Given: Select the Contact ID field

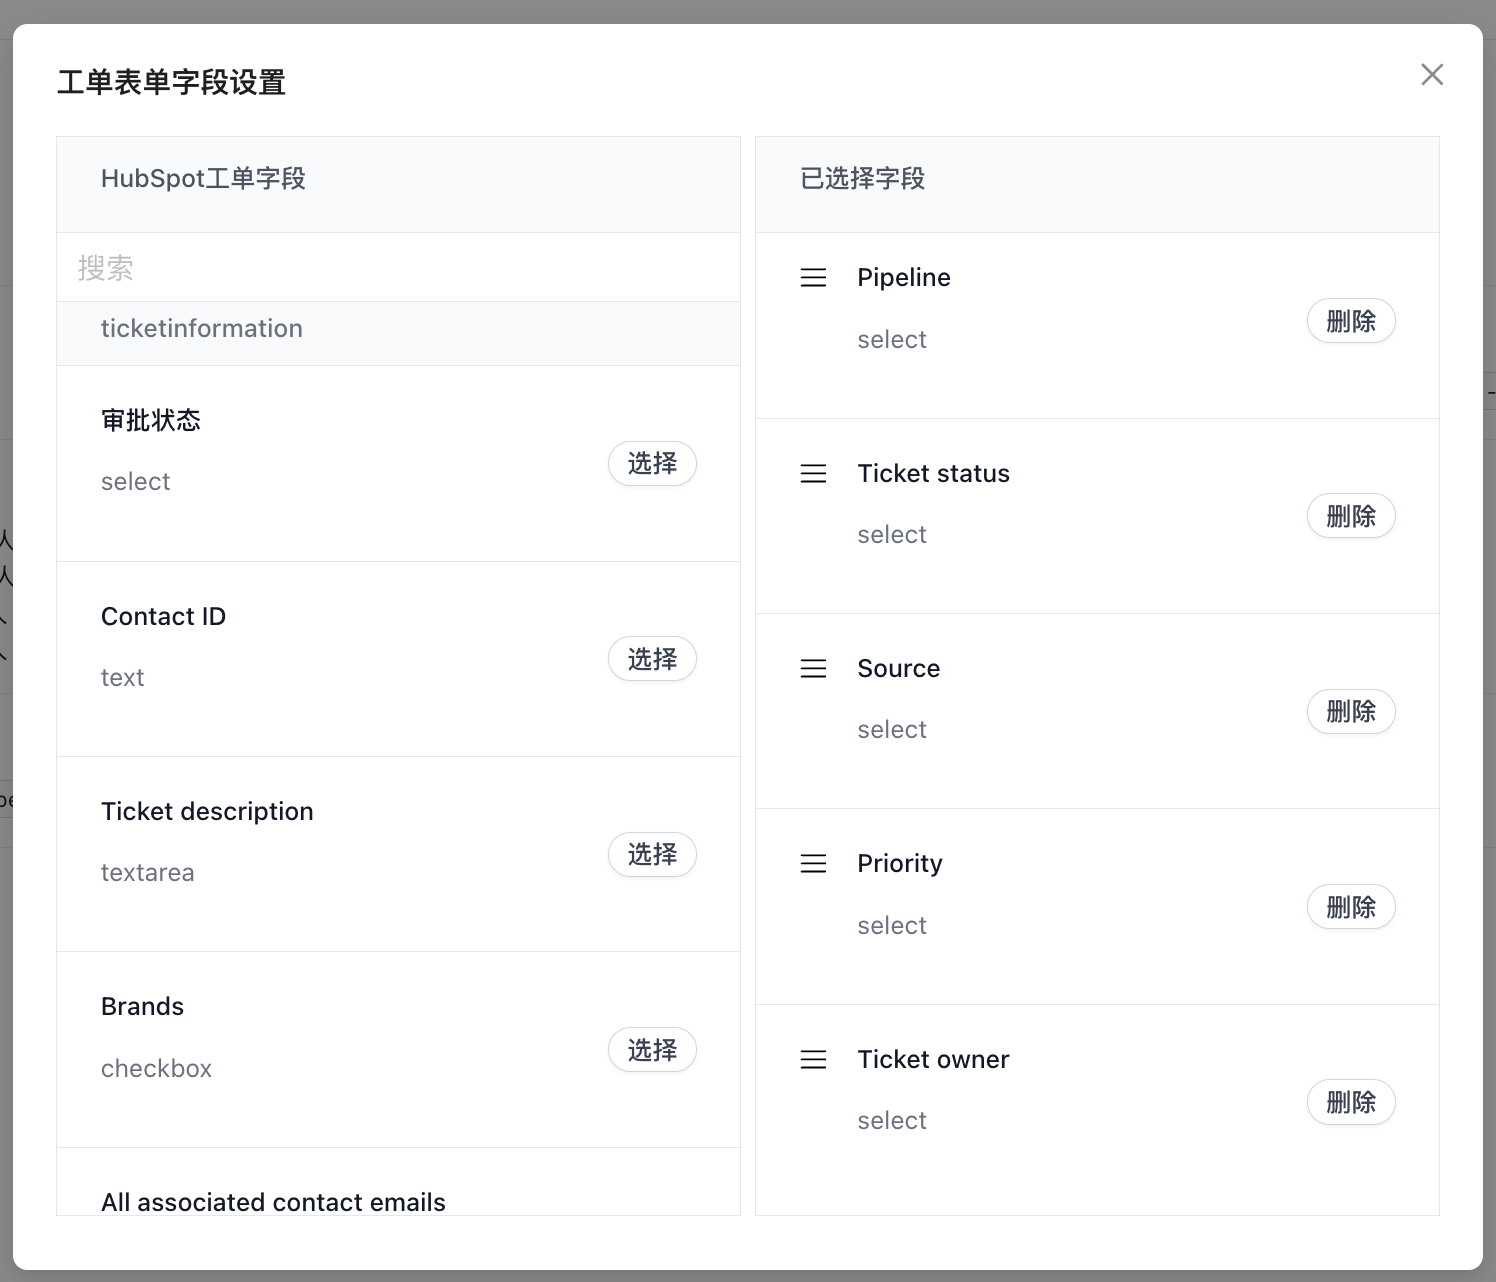Looking at the screenshot, I should point(652,658).
